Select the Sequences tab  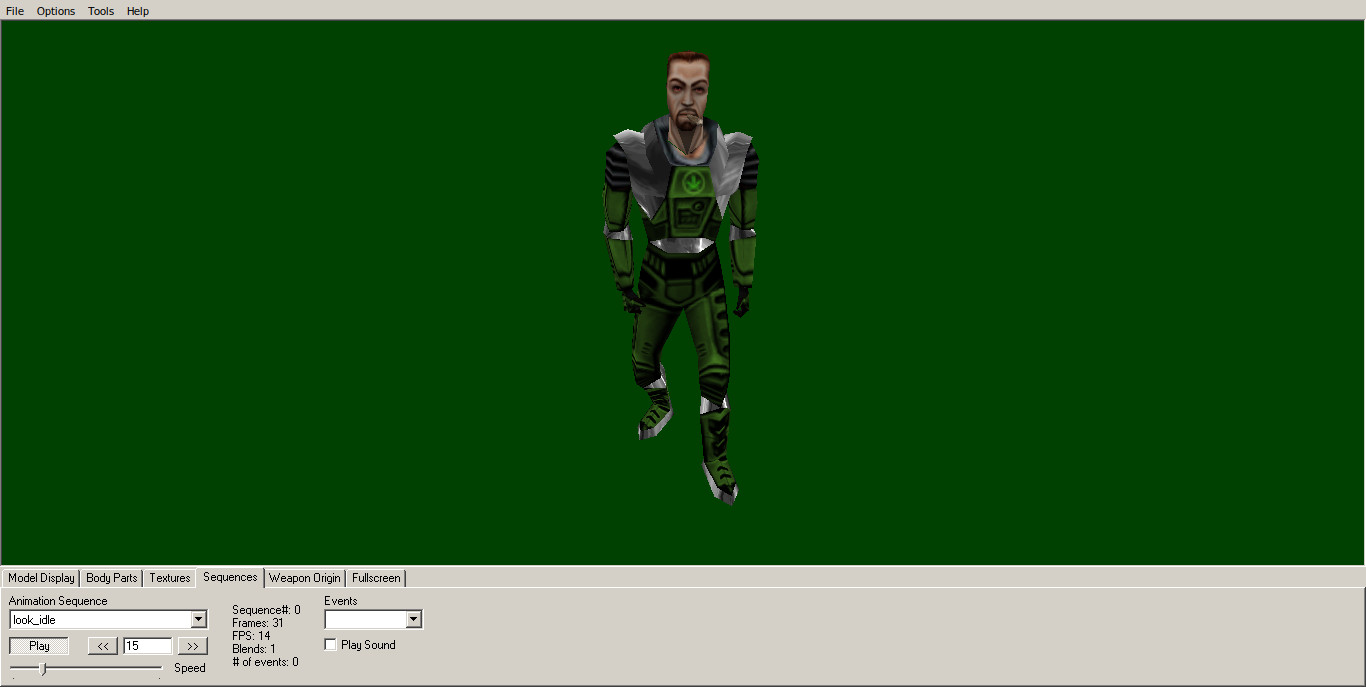229,577
